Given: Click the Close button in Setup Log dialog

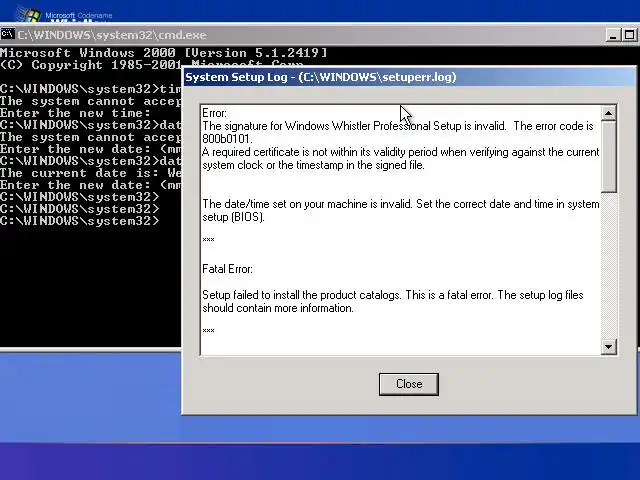Looking at the screenshot, I should 409,384.
